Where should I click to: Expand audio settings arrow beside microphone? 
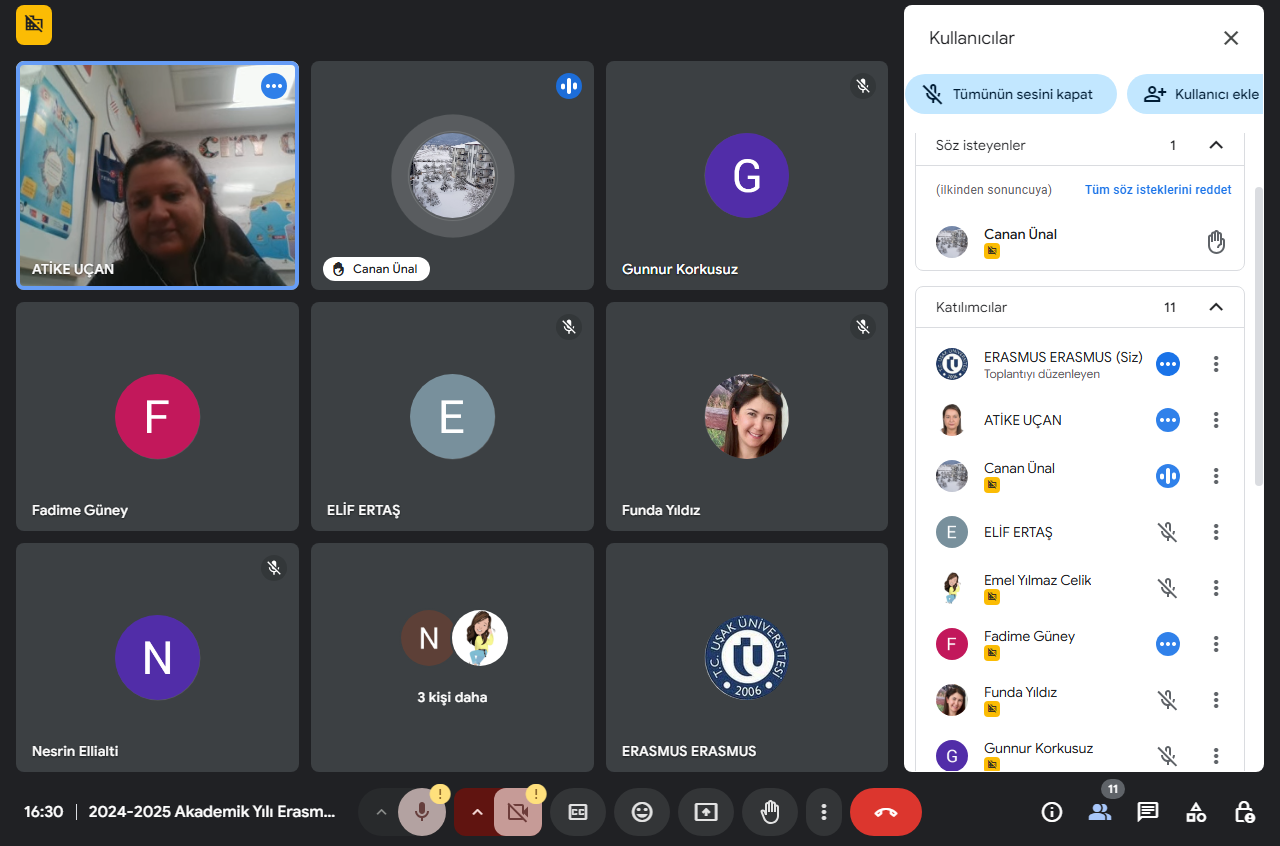380,812
